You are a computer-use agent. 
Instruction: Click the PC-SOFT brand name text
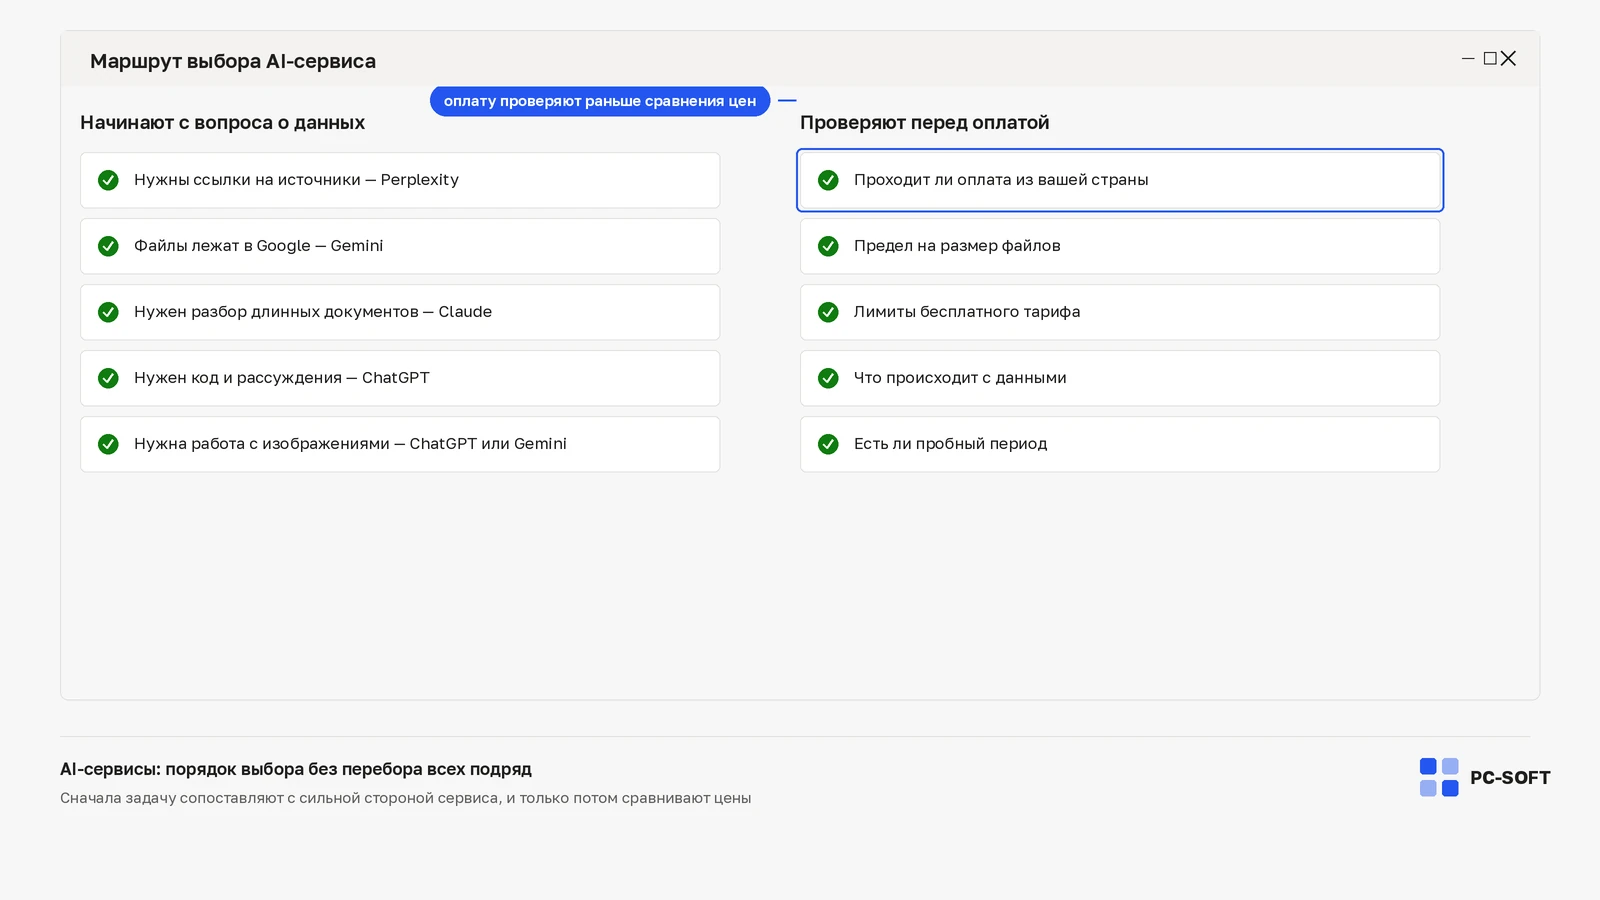tap(1510, 778)
